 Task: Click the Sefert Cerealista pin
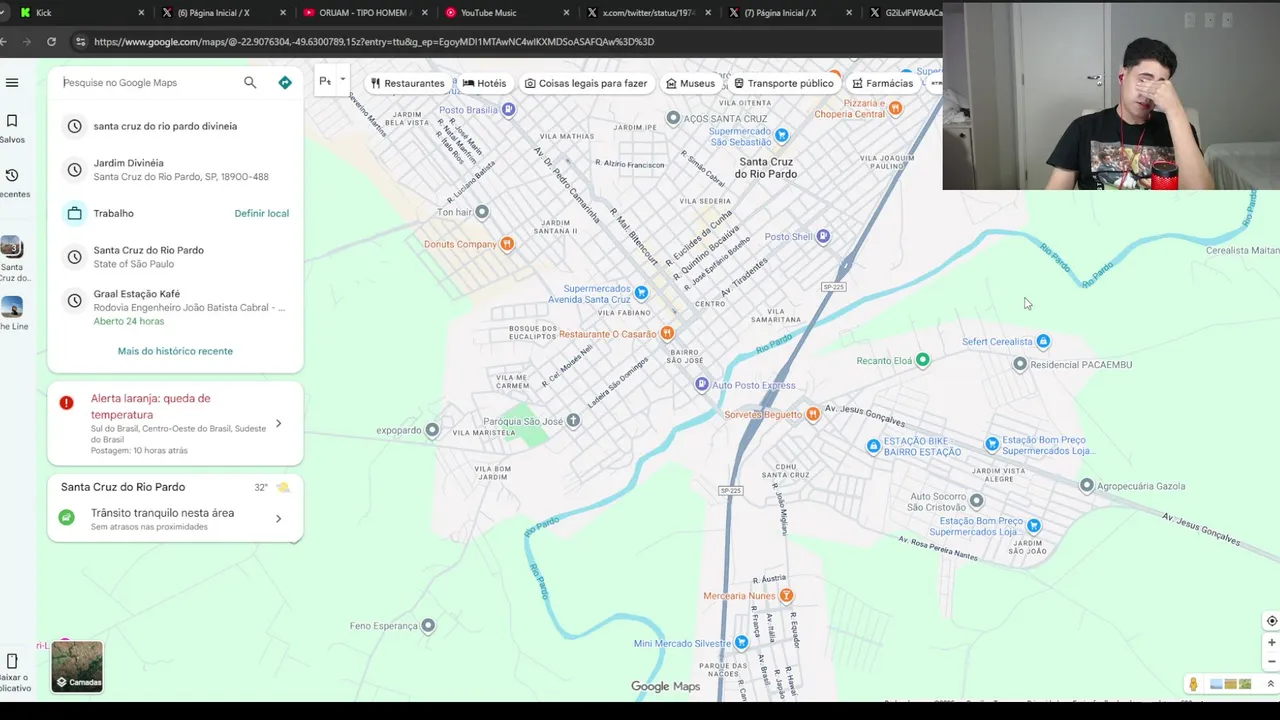[x=1043, y=341]
